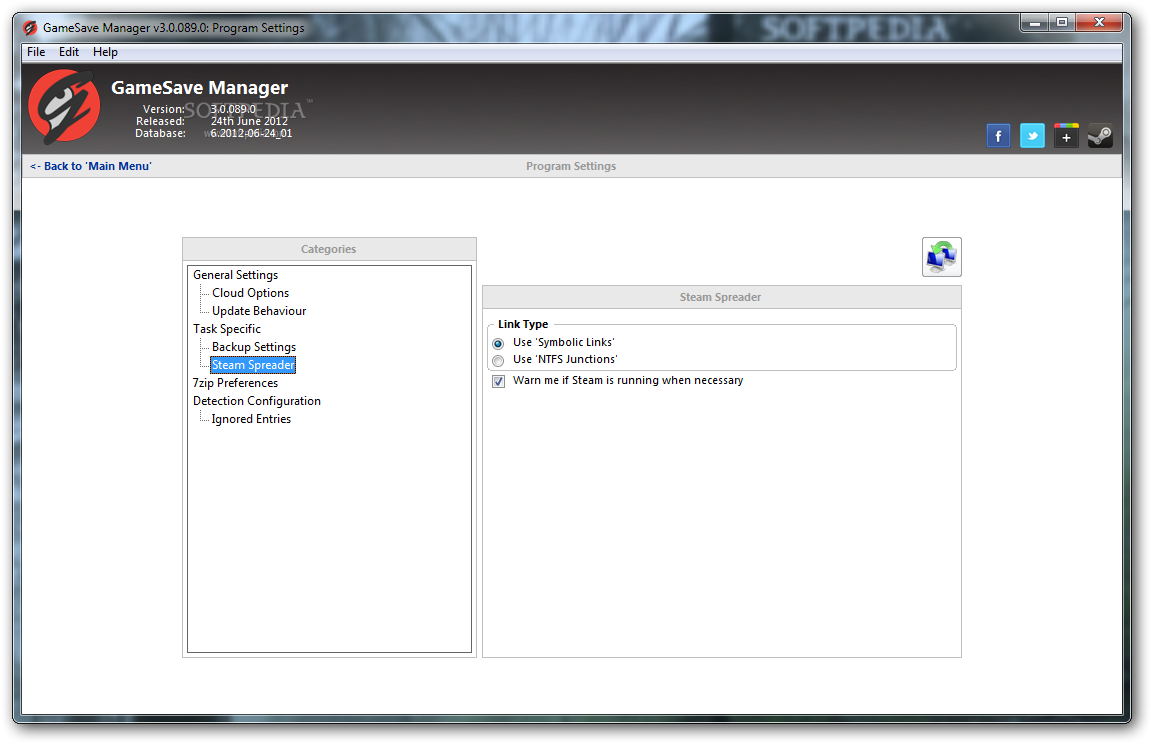Click the database value 6.2012-06-24_01

[251, 133]
